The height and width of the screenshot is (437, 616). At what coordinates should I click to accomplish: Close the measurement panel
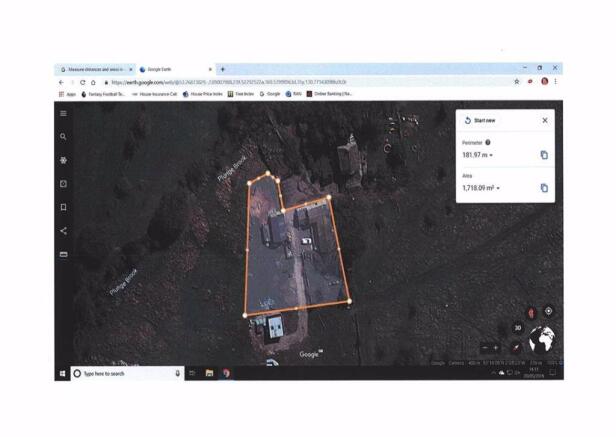(545, 121)
